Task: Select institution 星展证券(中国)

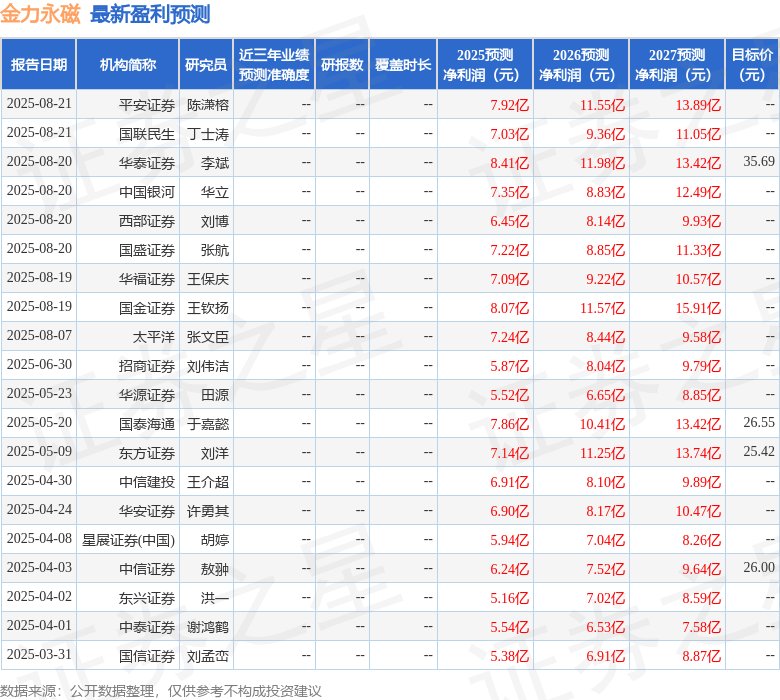Action: pyautogui.click(x=128, y=540)
